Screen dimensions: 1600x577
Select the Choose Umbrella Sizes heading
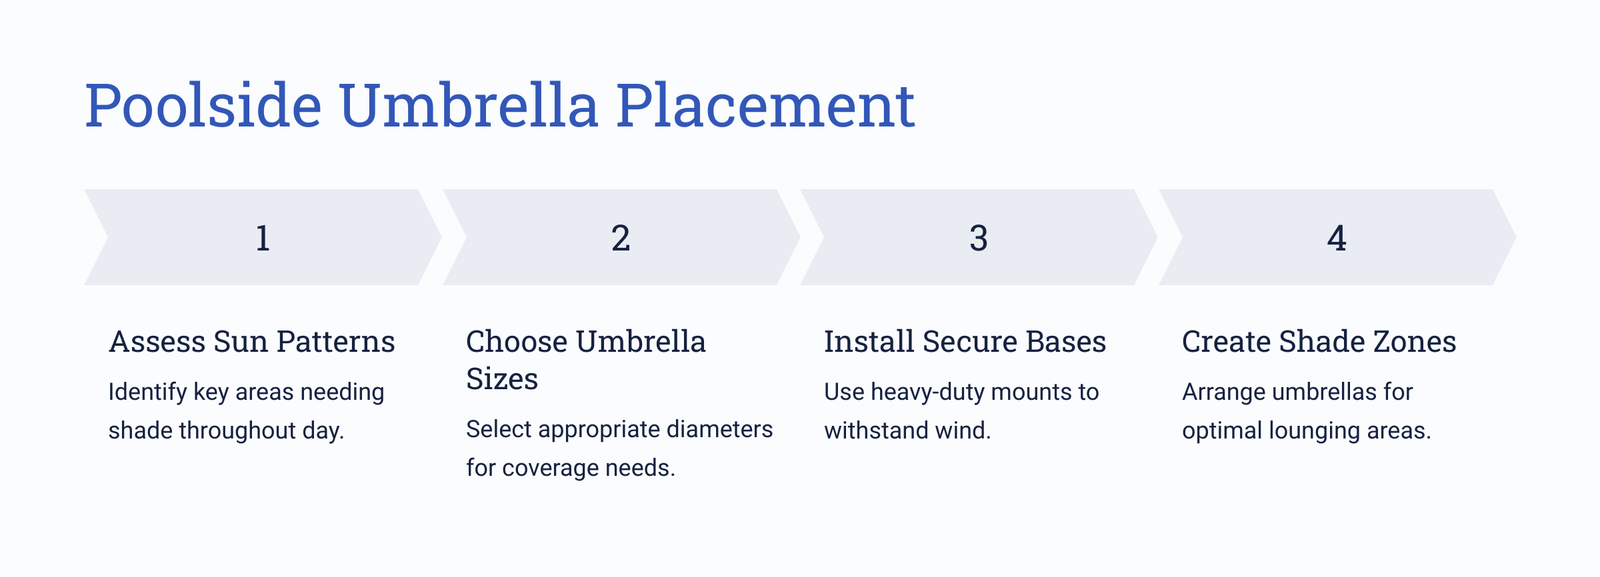(x=586, y=360)
